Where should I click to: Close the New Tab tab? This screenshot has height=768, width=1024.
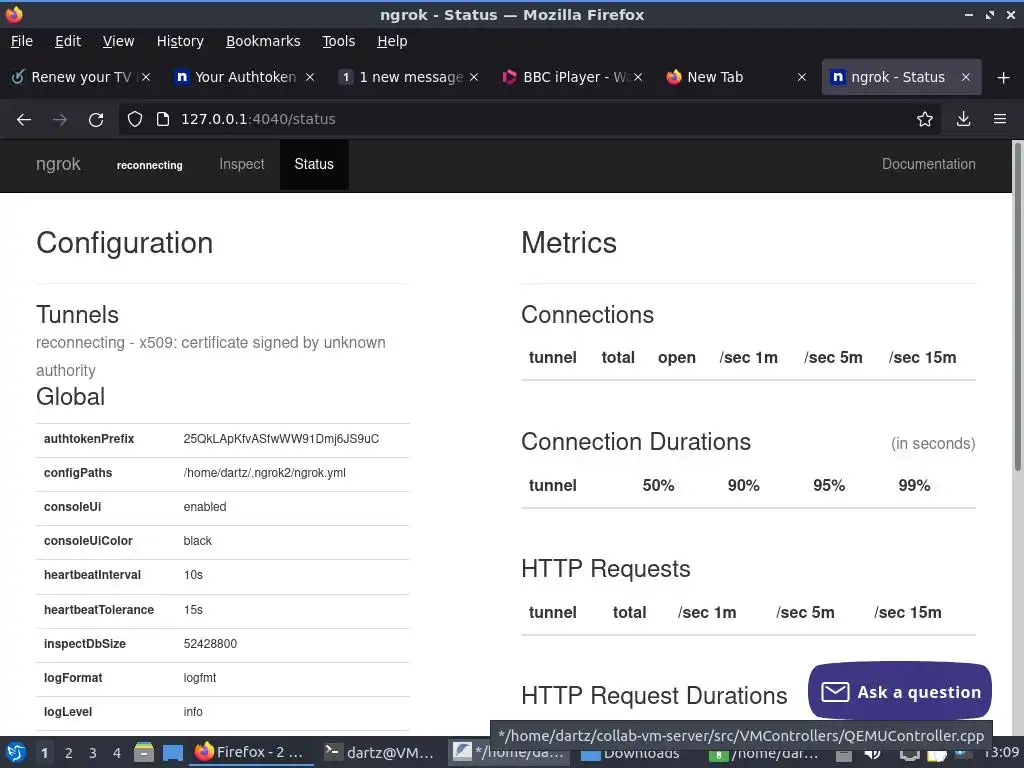(802, 77)
